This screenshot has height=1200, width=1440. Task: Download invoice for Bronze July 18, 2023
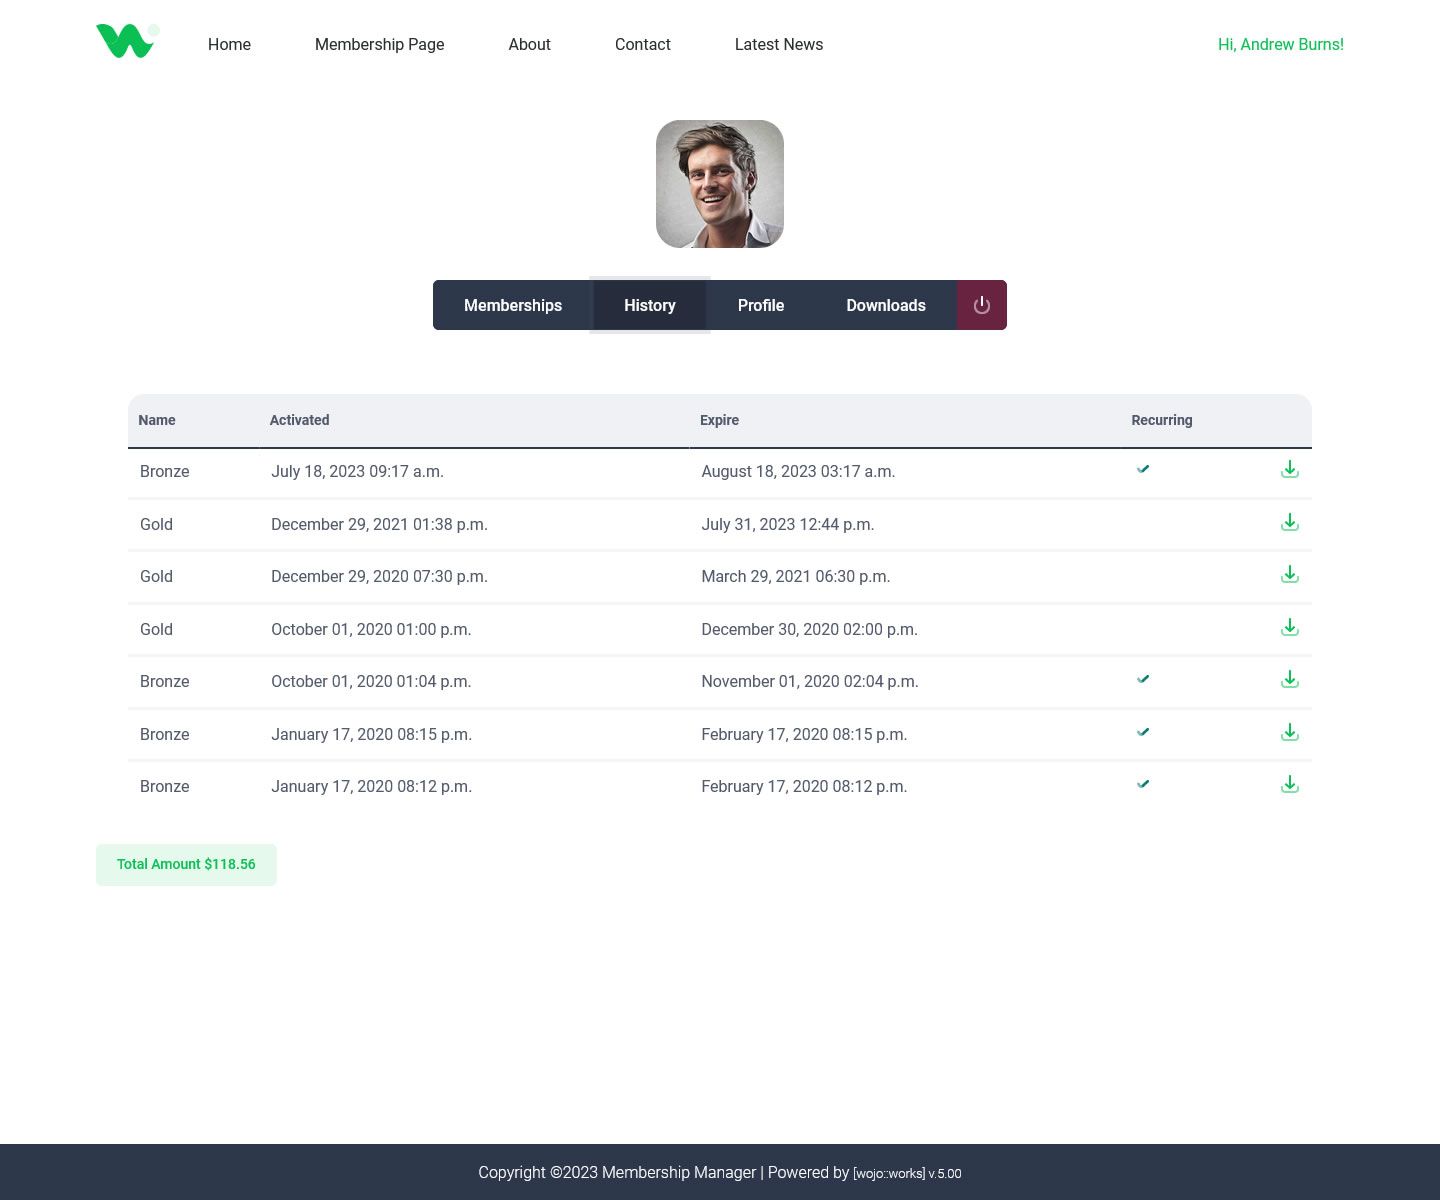pos(1290,470)
